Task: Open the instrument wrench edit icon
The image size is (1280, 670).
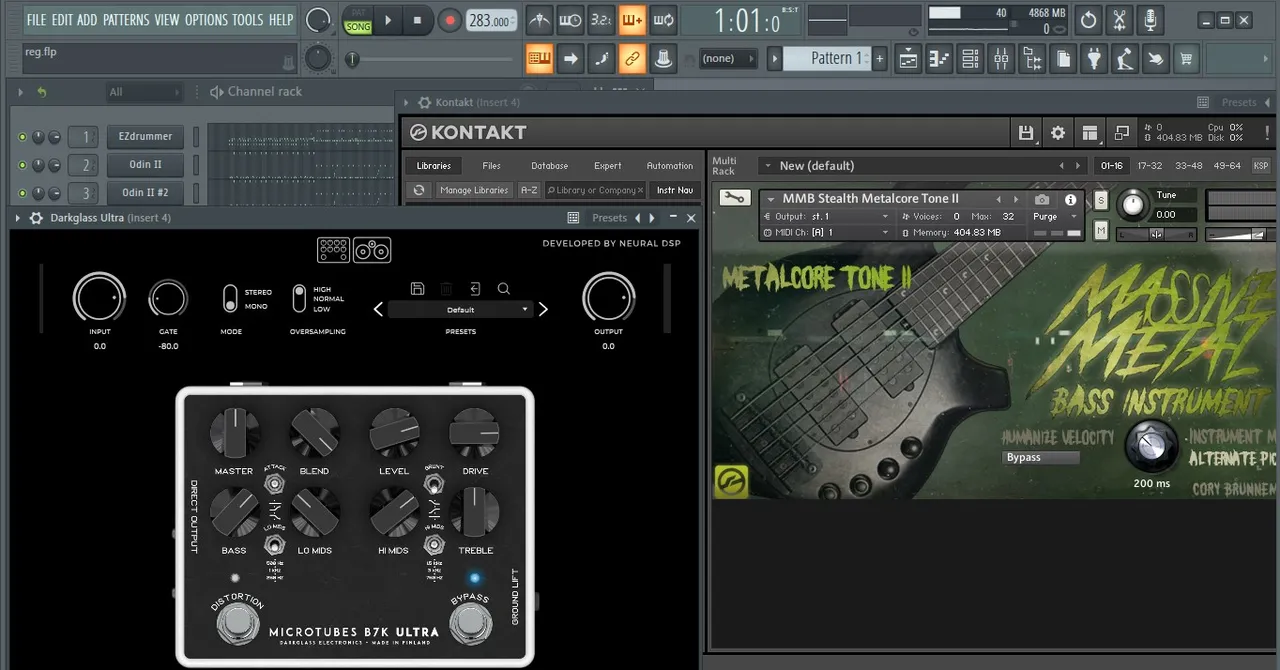Action: click(x=734, y=198)
